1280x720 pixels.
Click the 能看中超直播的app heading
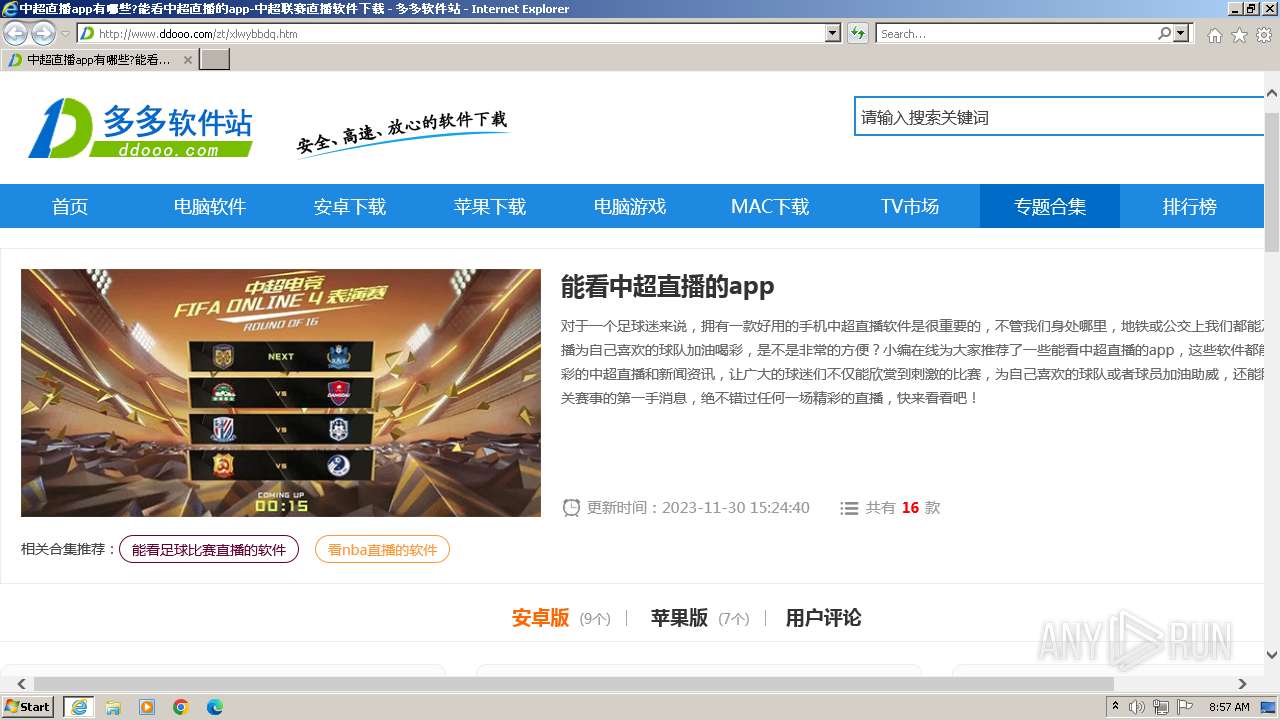668,287
